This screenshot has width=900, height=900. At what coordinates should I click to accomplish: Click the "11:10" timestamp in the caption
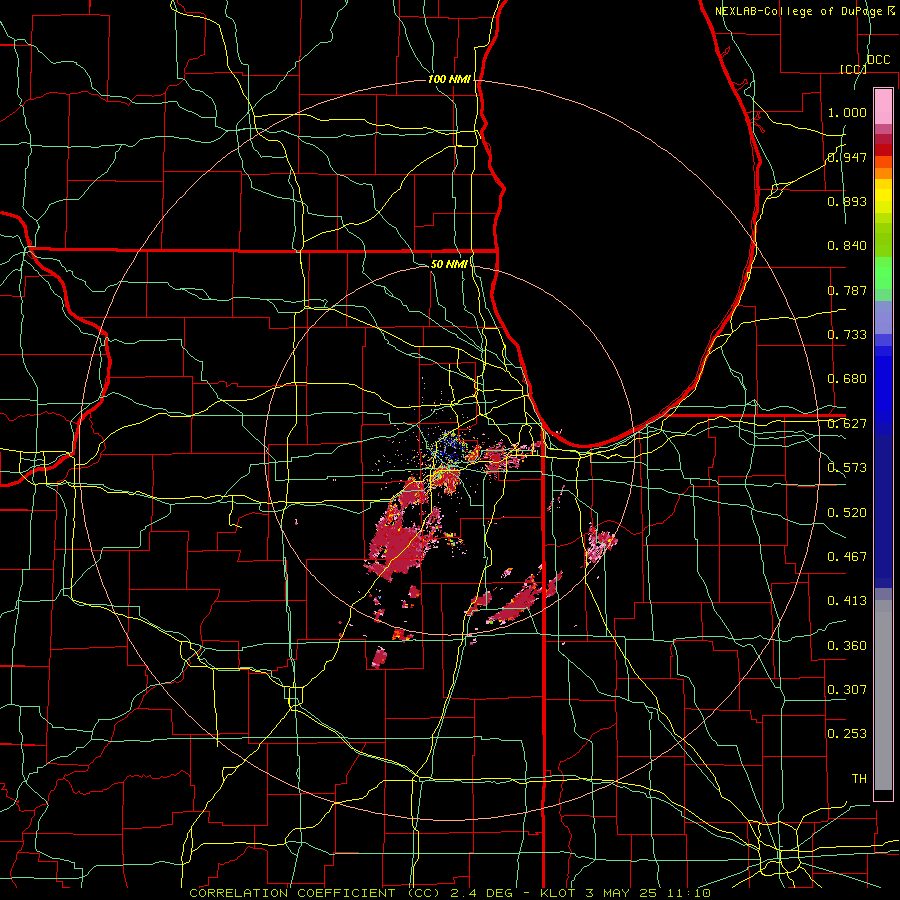pos(689,893)
